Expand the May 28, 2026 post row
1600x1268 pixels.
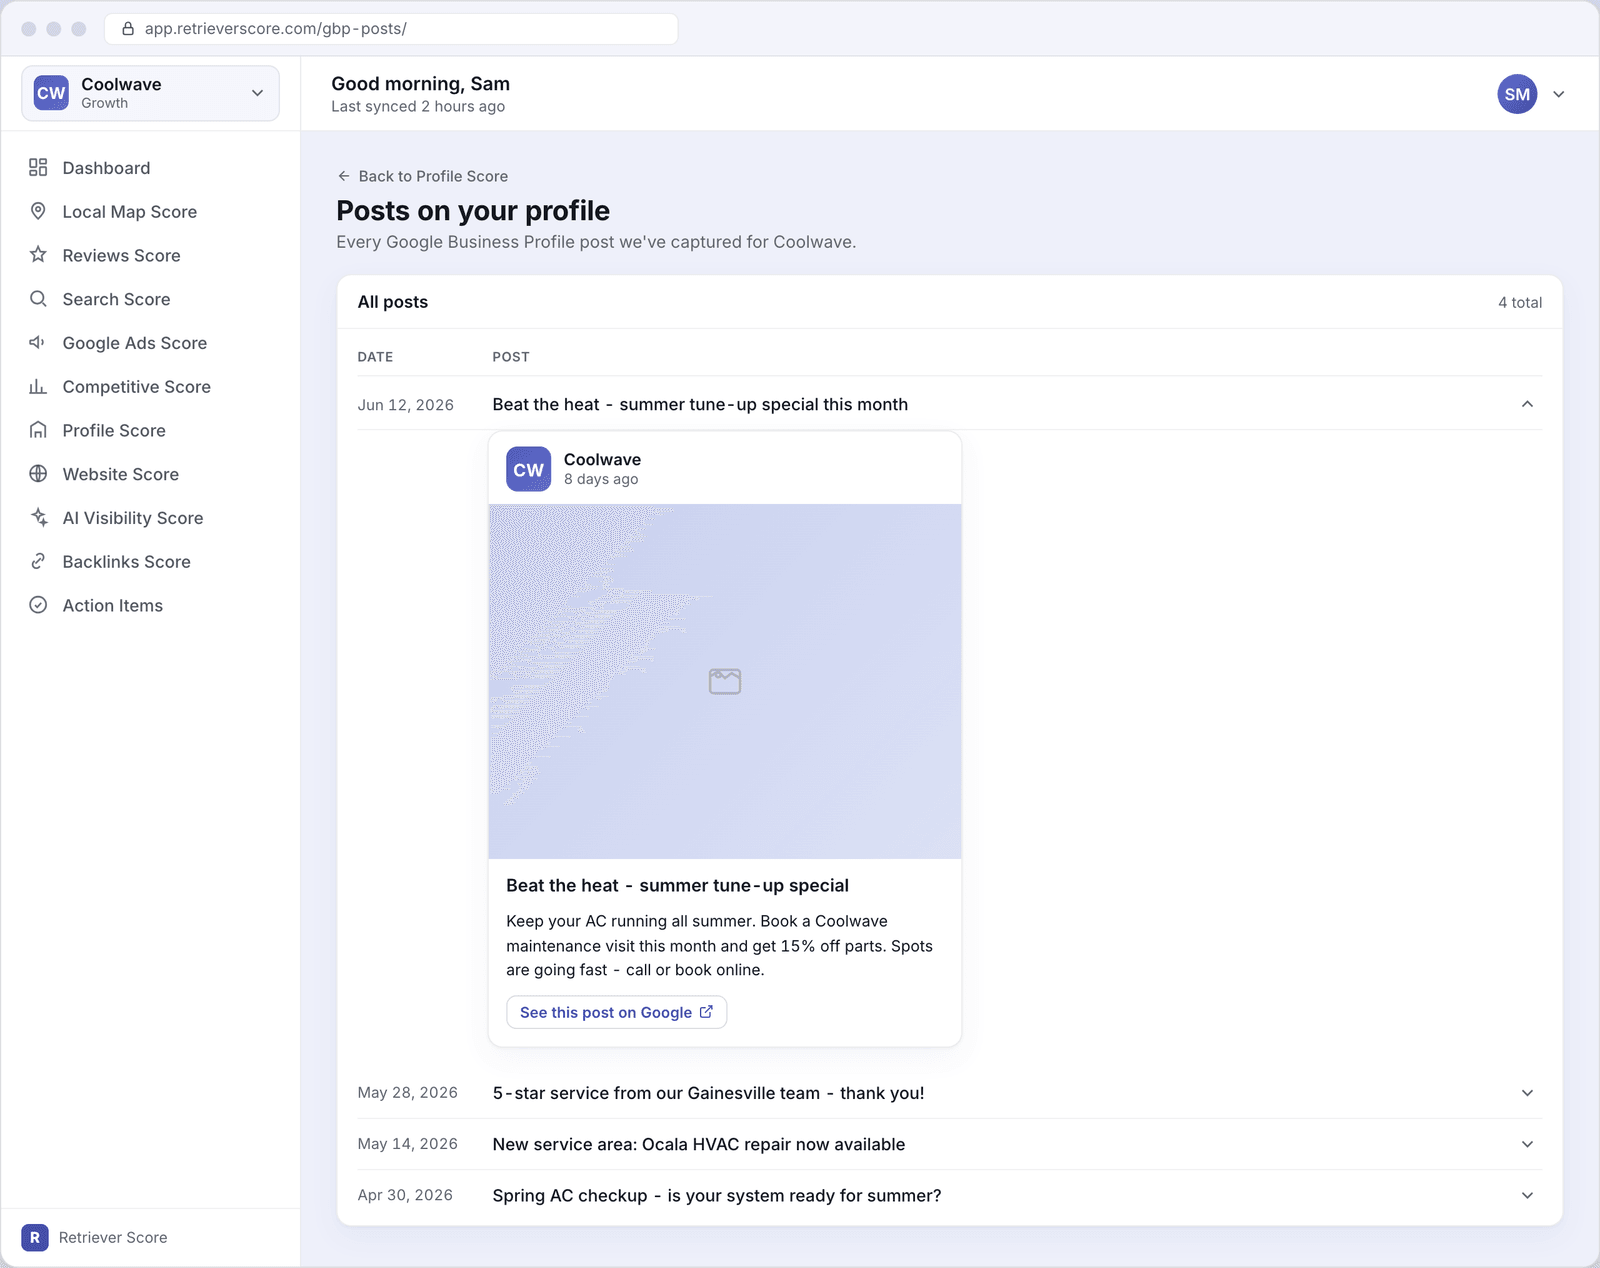coord(1527,1093)
